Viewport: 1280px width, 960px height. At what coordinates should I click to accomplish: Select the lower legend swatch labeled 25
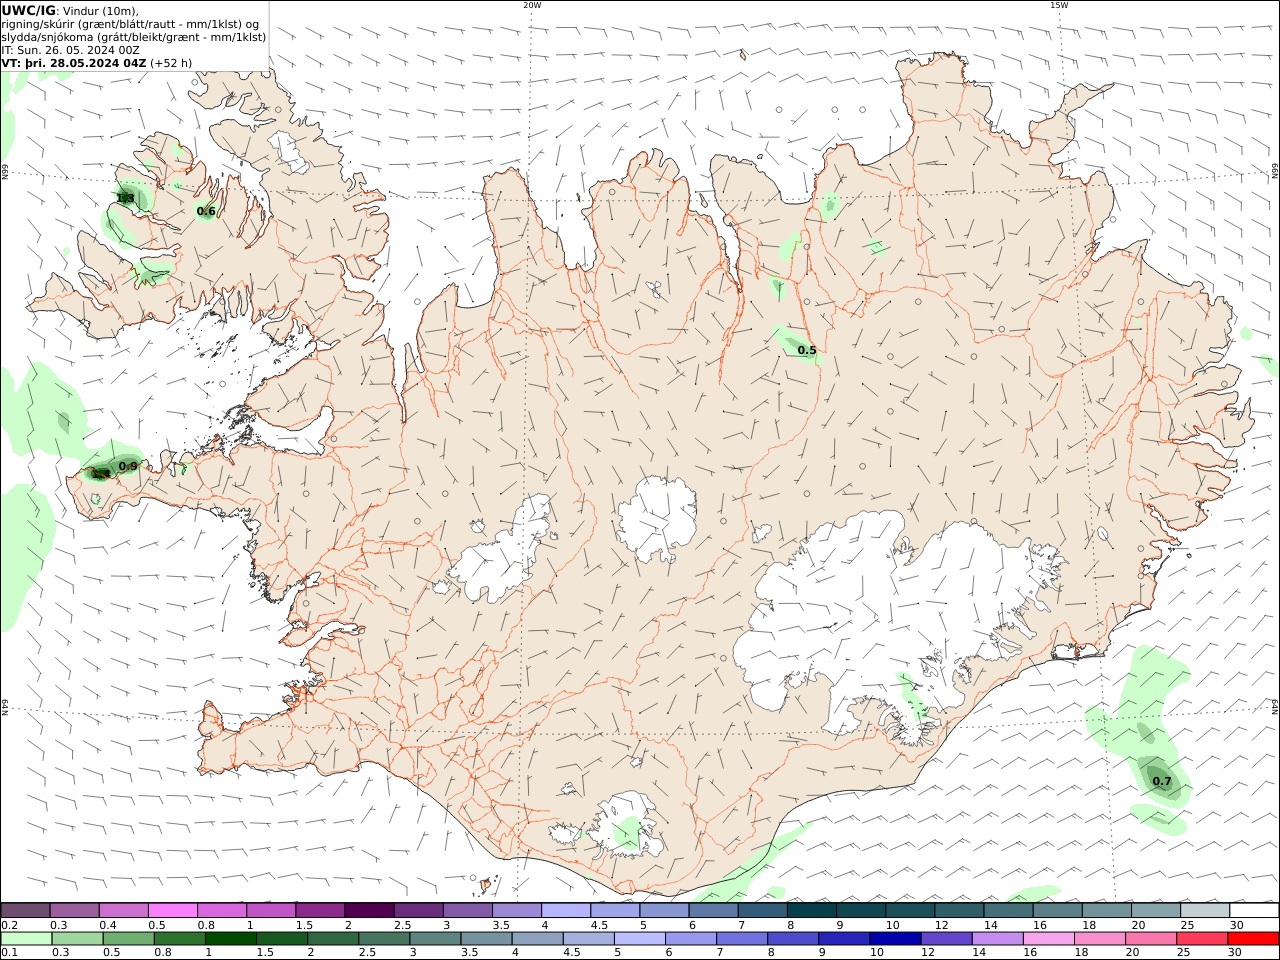click(x=1201, y=938)
